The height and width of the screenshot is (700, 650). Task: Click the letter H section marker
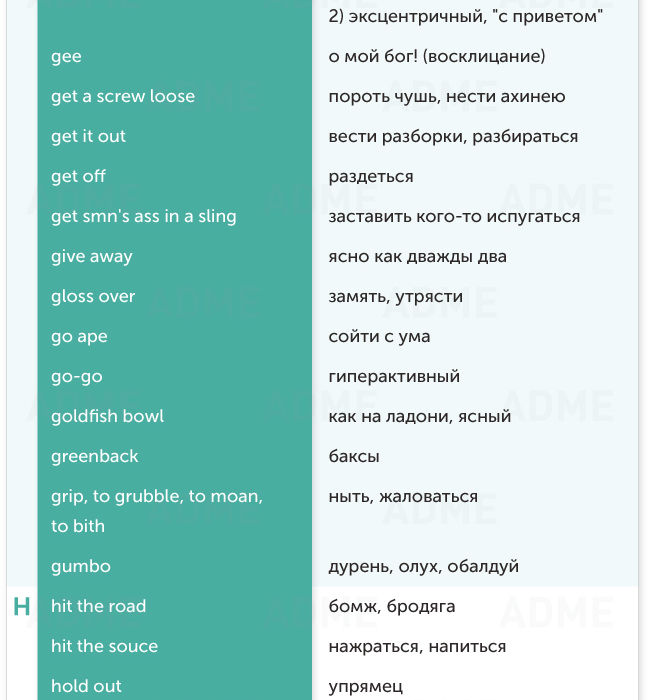21,607
